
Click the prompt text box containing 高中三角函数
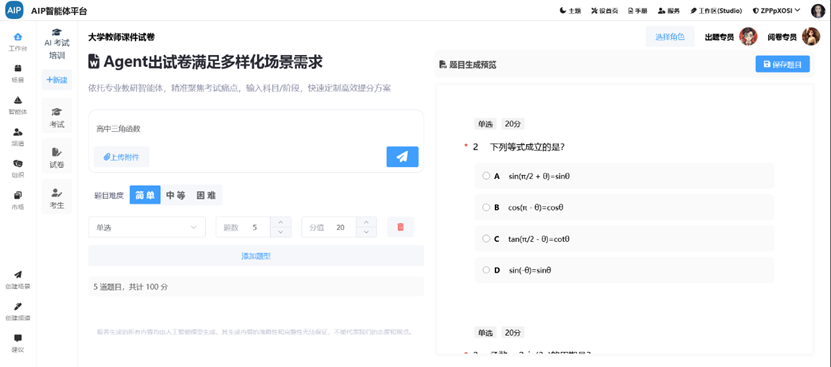[256, 128]
